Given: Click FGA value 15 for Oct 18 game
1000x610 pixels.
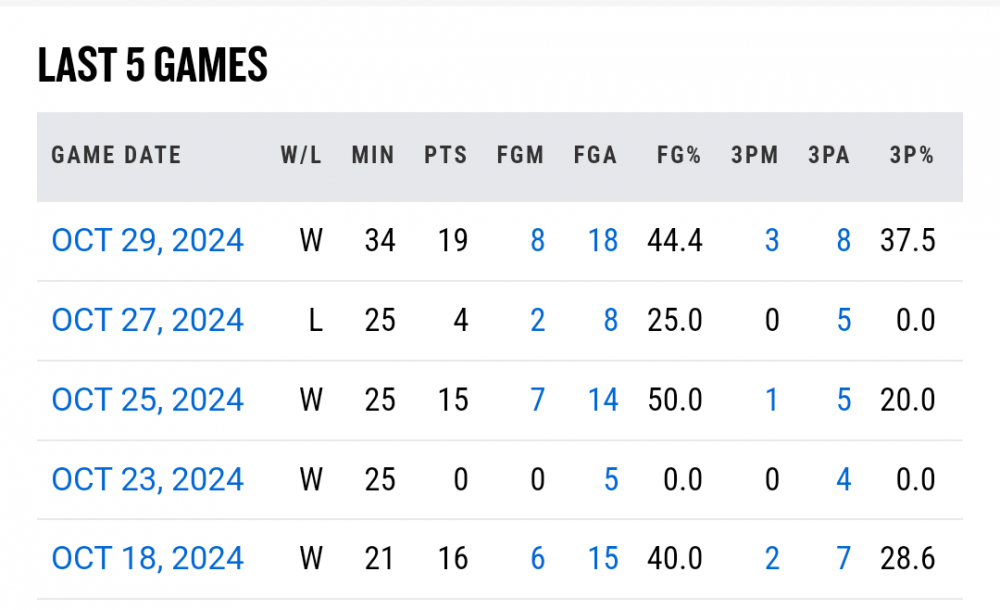Looking at the screenshot, I should tap(603, 558).
